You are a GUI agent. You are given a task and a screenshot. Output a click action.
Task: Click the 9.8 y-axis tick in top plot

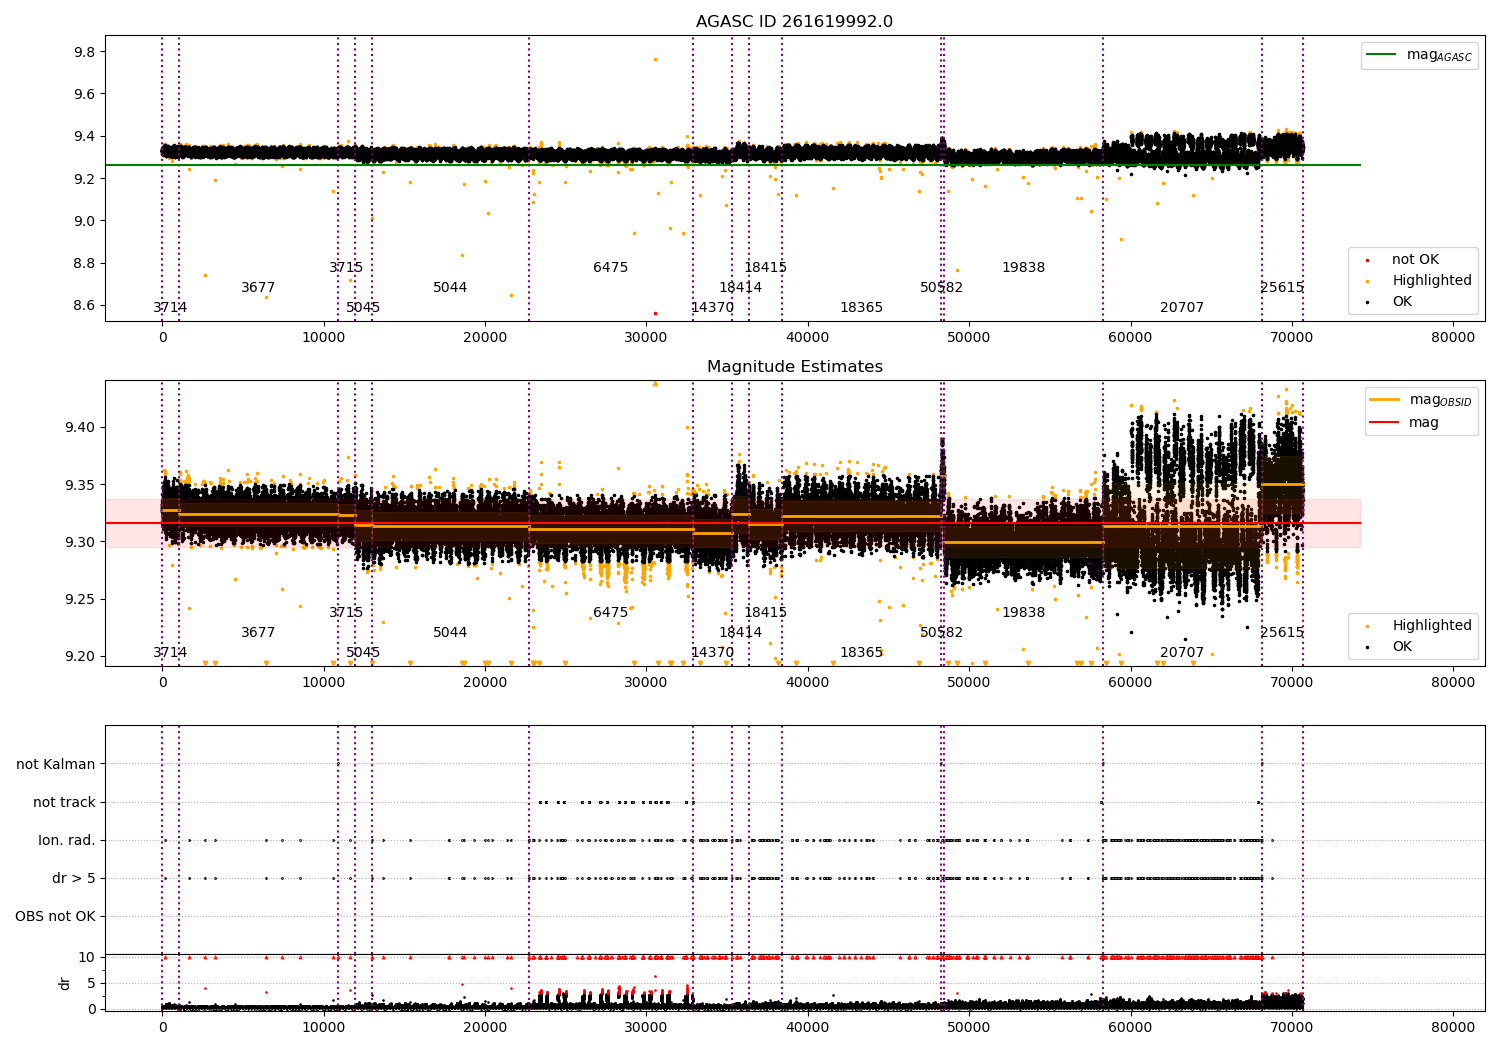coord(85,52)
